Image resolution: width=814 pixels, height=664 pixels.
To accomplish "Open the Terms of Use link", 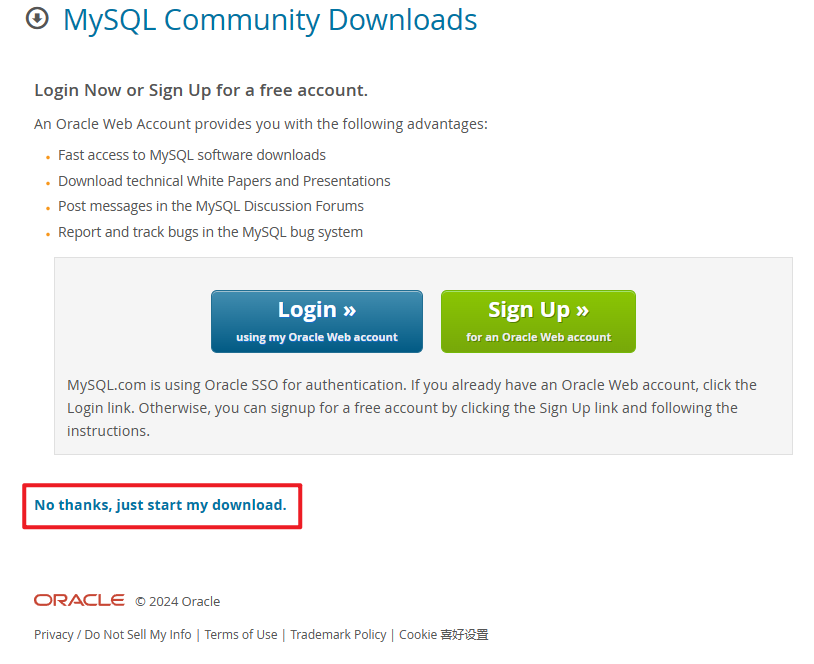I will tap(241, 634).
